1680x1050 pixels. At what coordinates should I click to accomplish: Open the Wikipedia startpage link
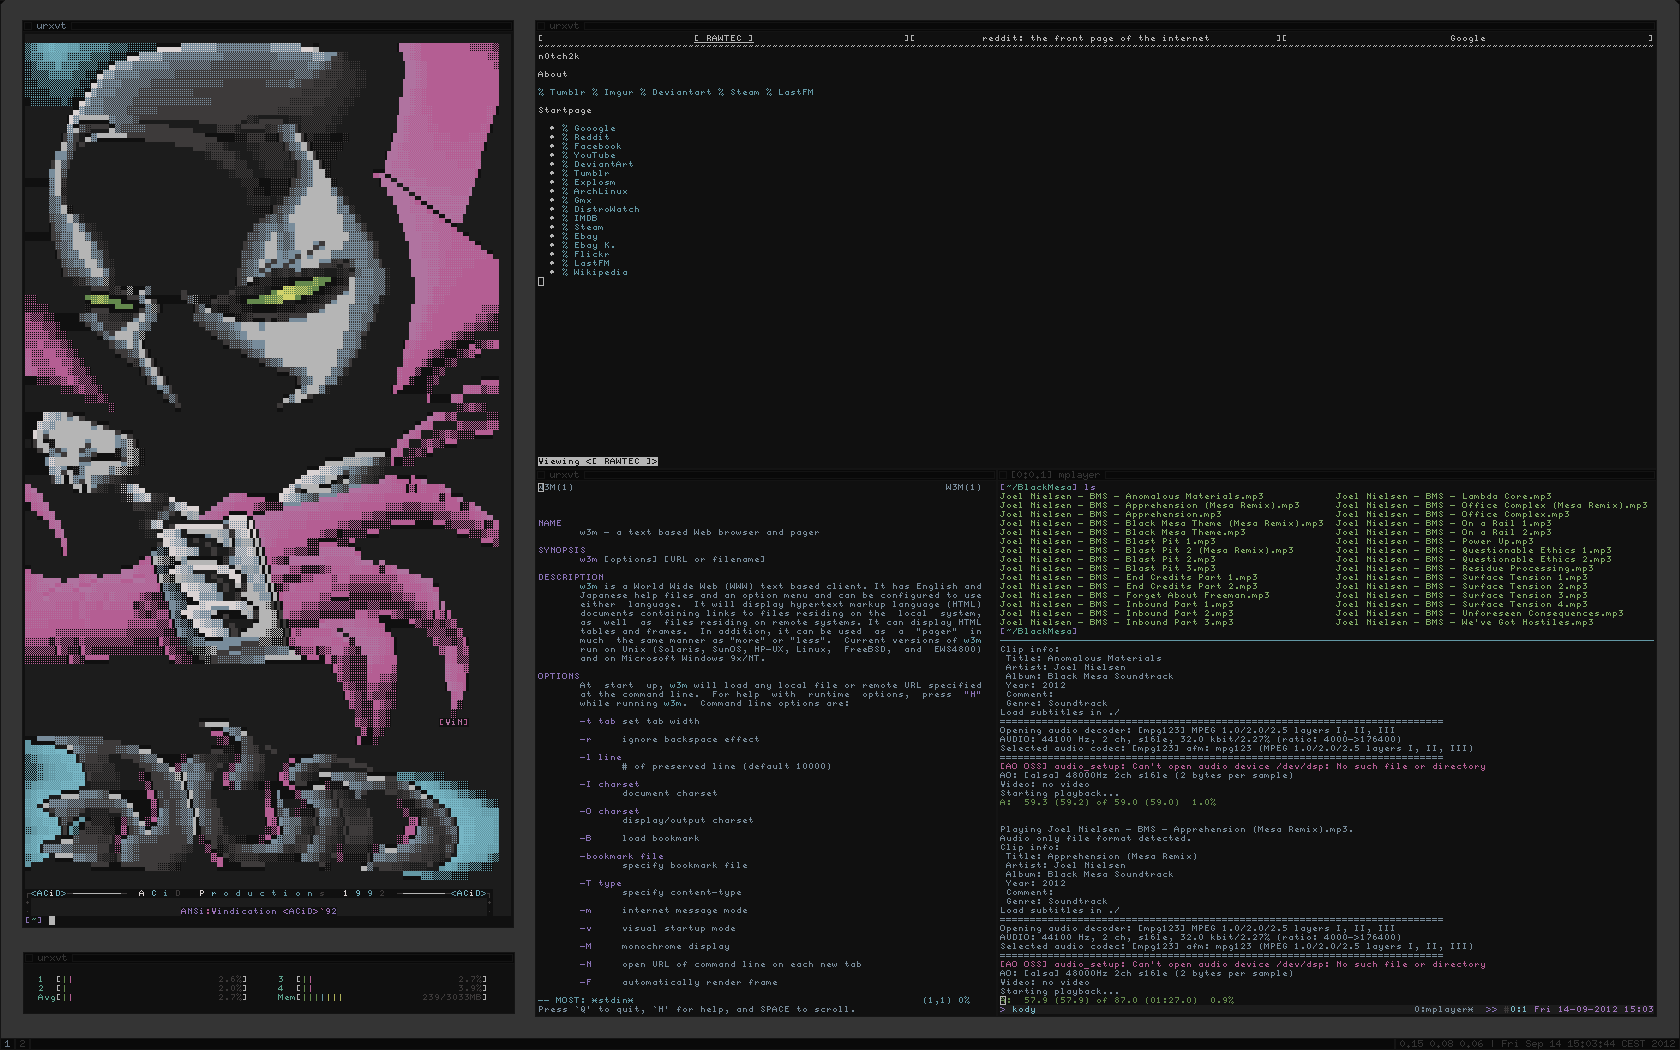pos(600,272)
